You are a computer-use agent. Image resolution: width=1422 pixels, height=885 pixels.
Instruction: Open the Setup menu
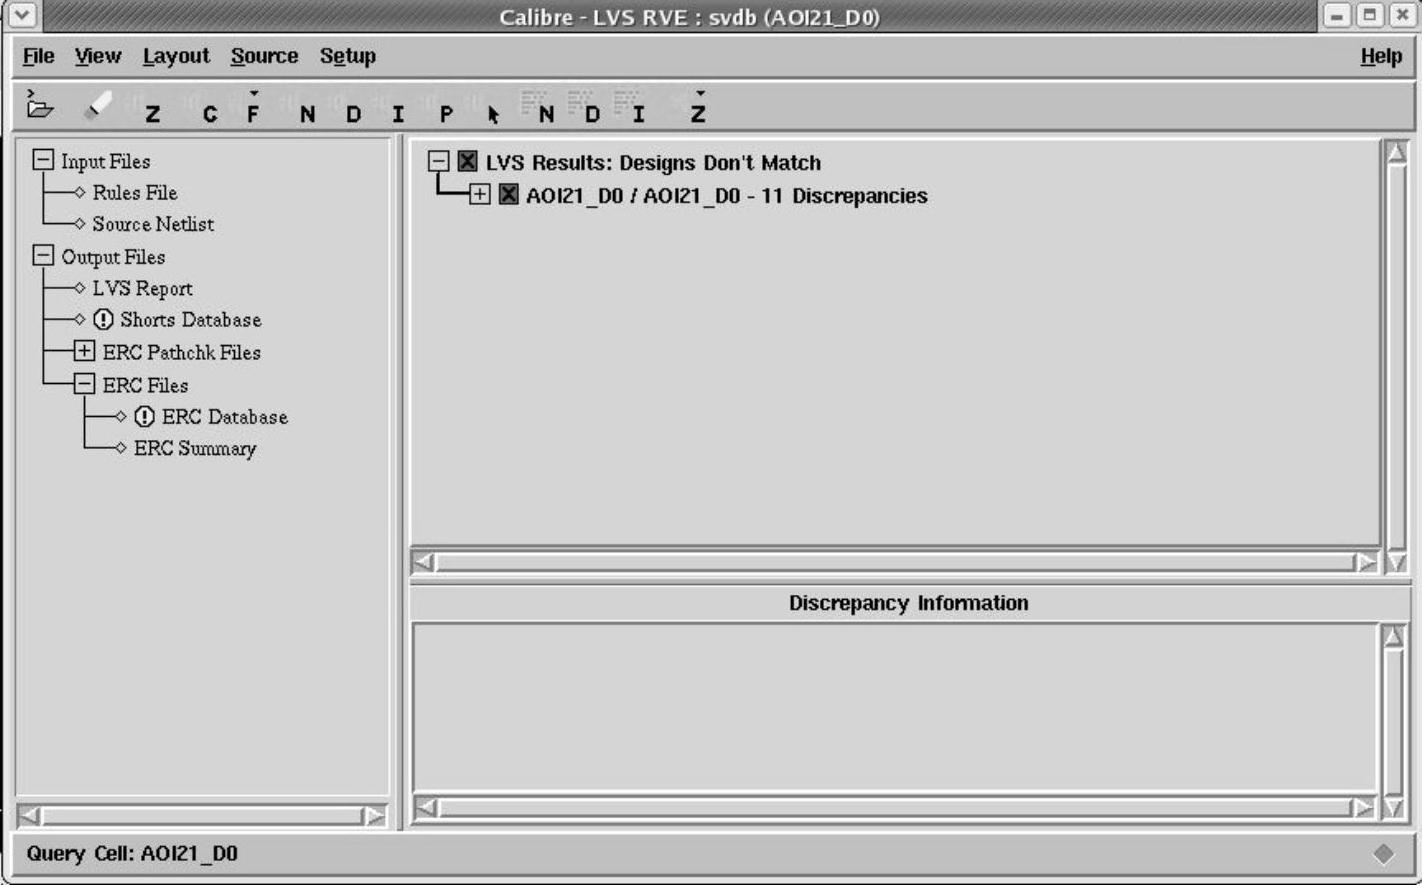(x=348, y=56)
